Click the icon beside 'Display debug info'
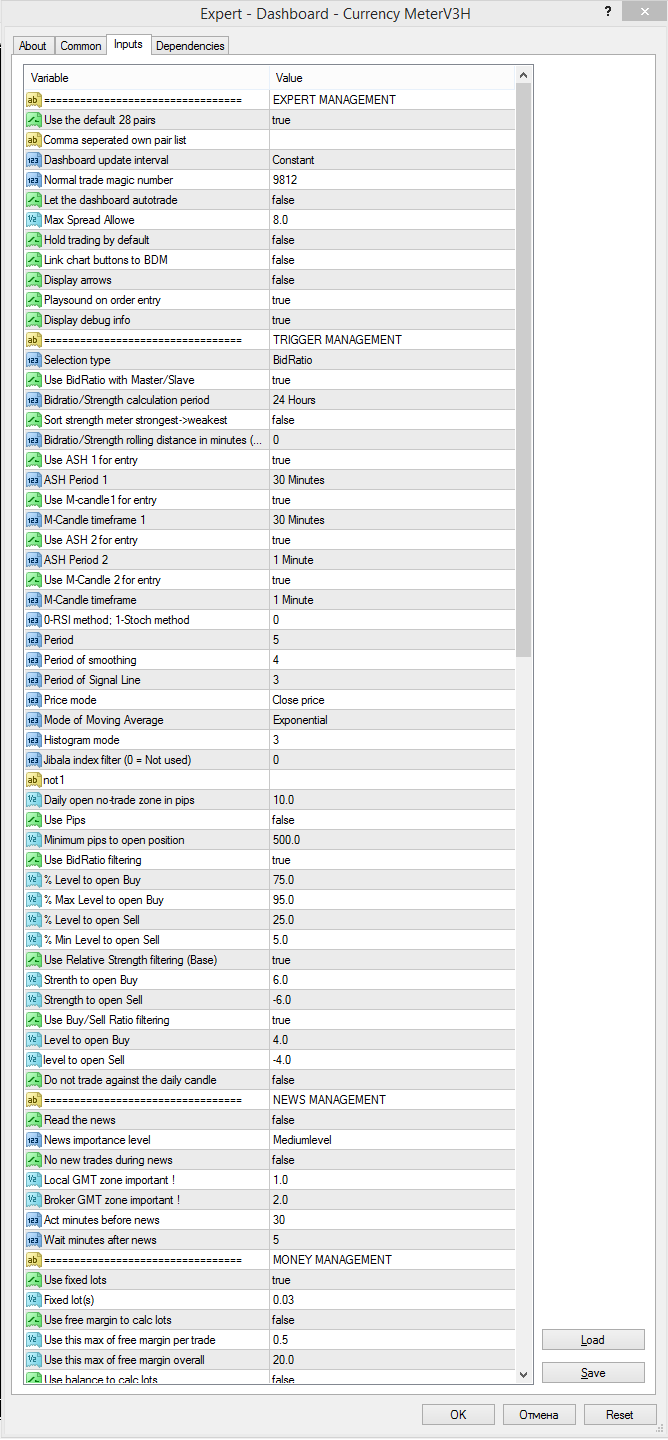Image resolution: width=668 pixels, height=1440 pixels. click(33, 320)
